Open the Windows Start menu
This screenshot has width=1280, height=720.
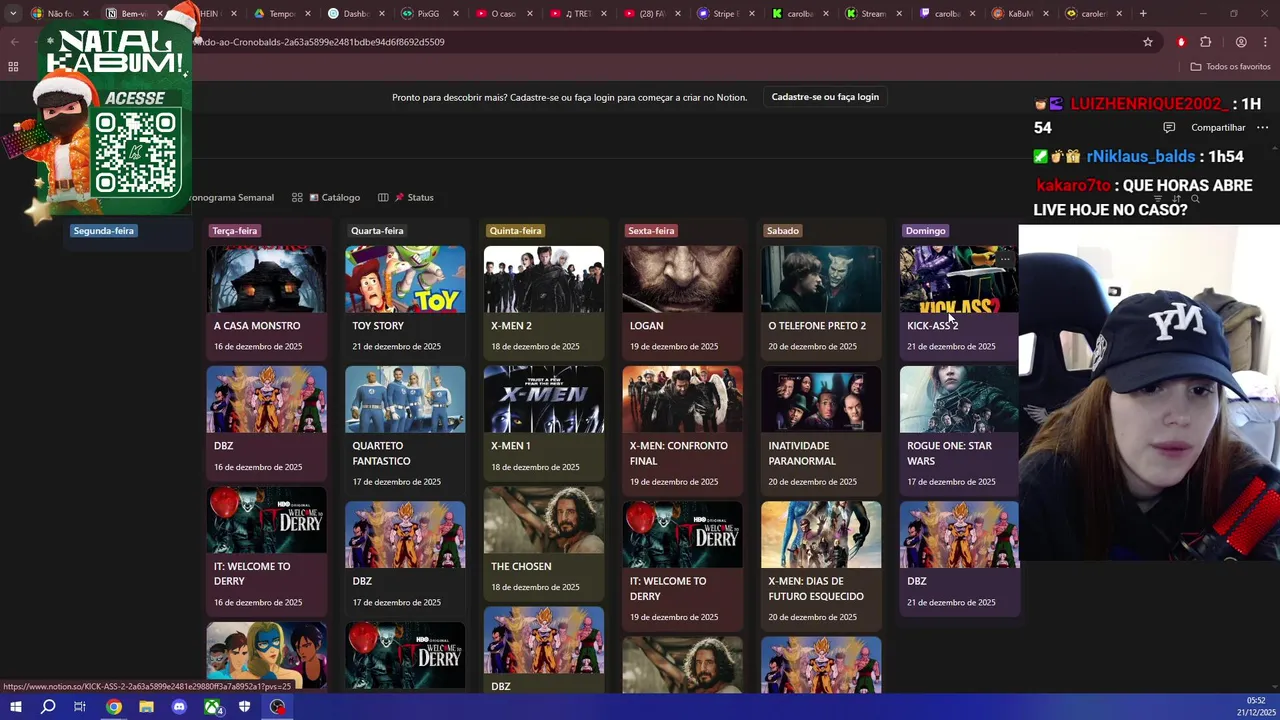(16, 707)
